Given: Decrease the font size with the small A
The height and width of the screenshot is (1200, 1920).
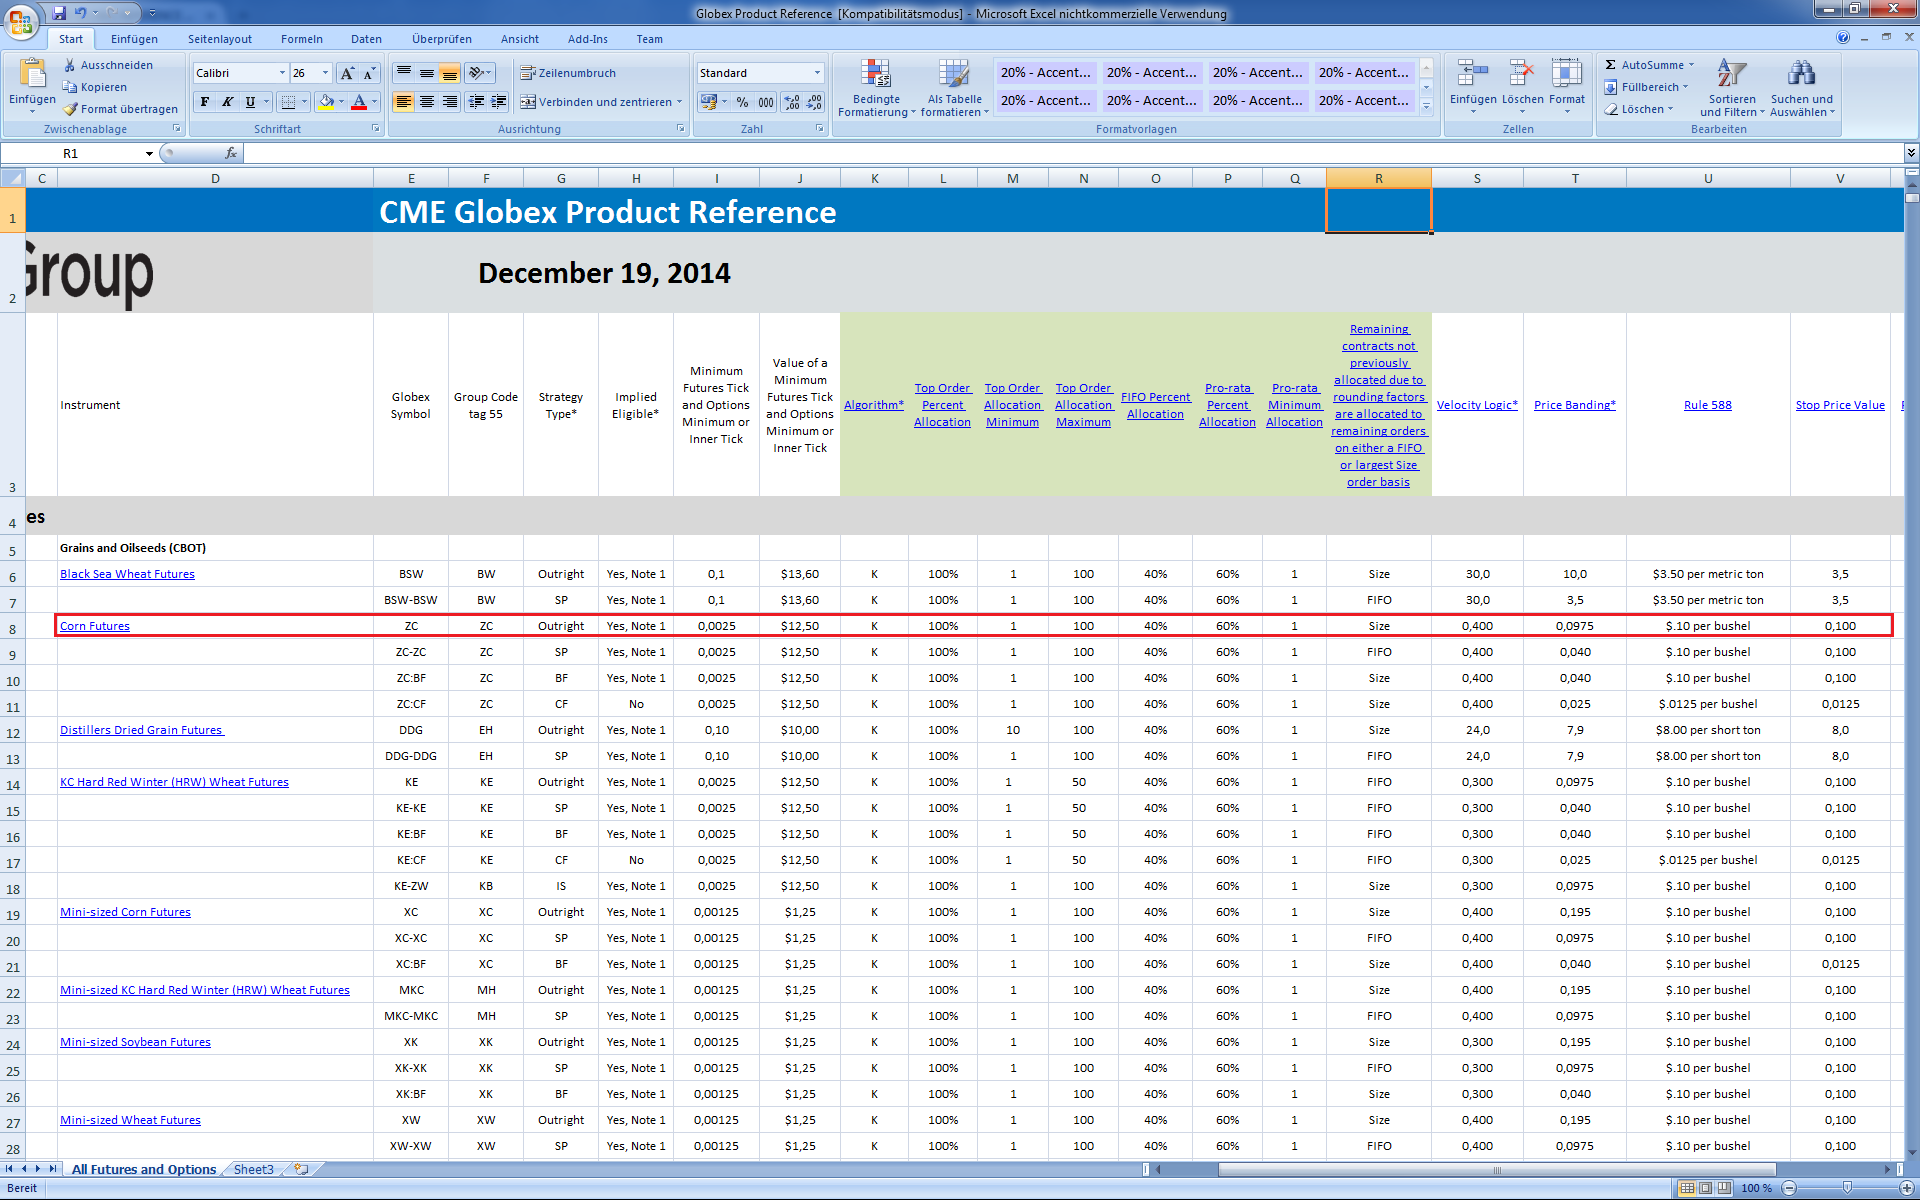Looking at the screenshot, I should pyautogui.click(x=369, y=73).
